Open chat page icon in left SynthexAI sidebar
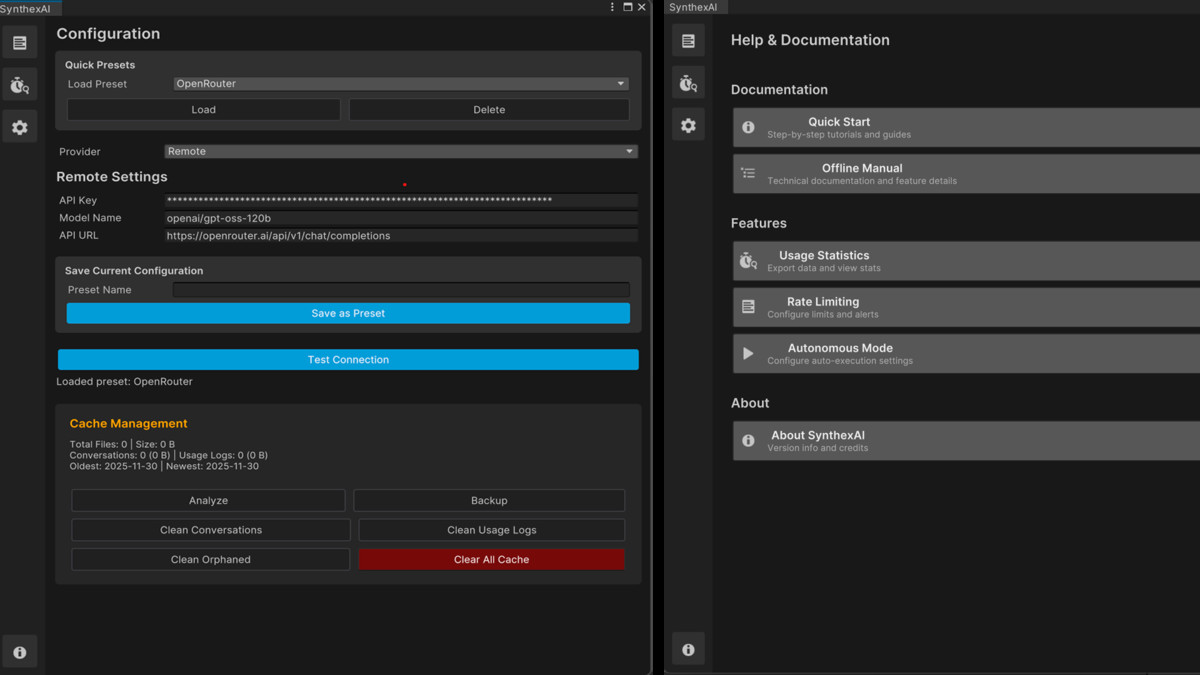 [20, 42]
